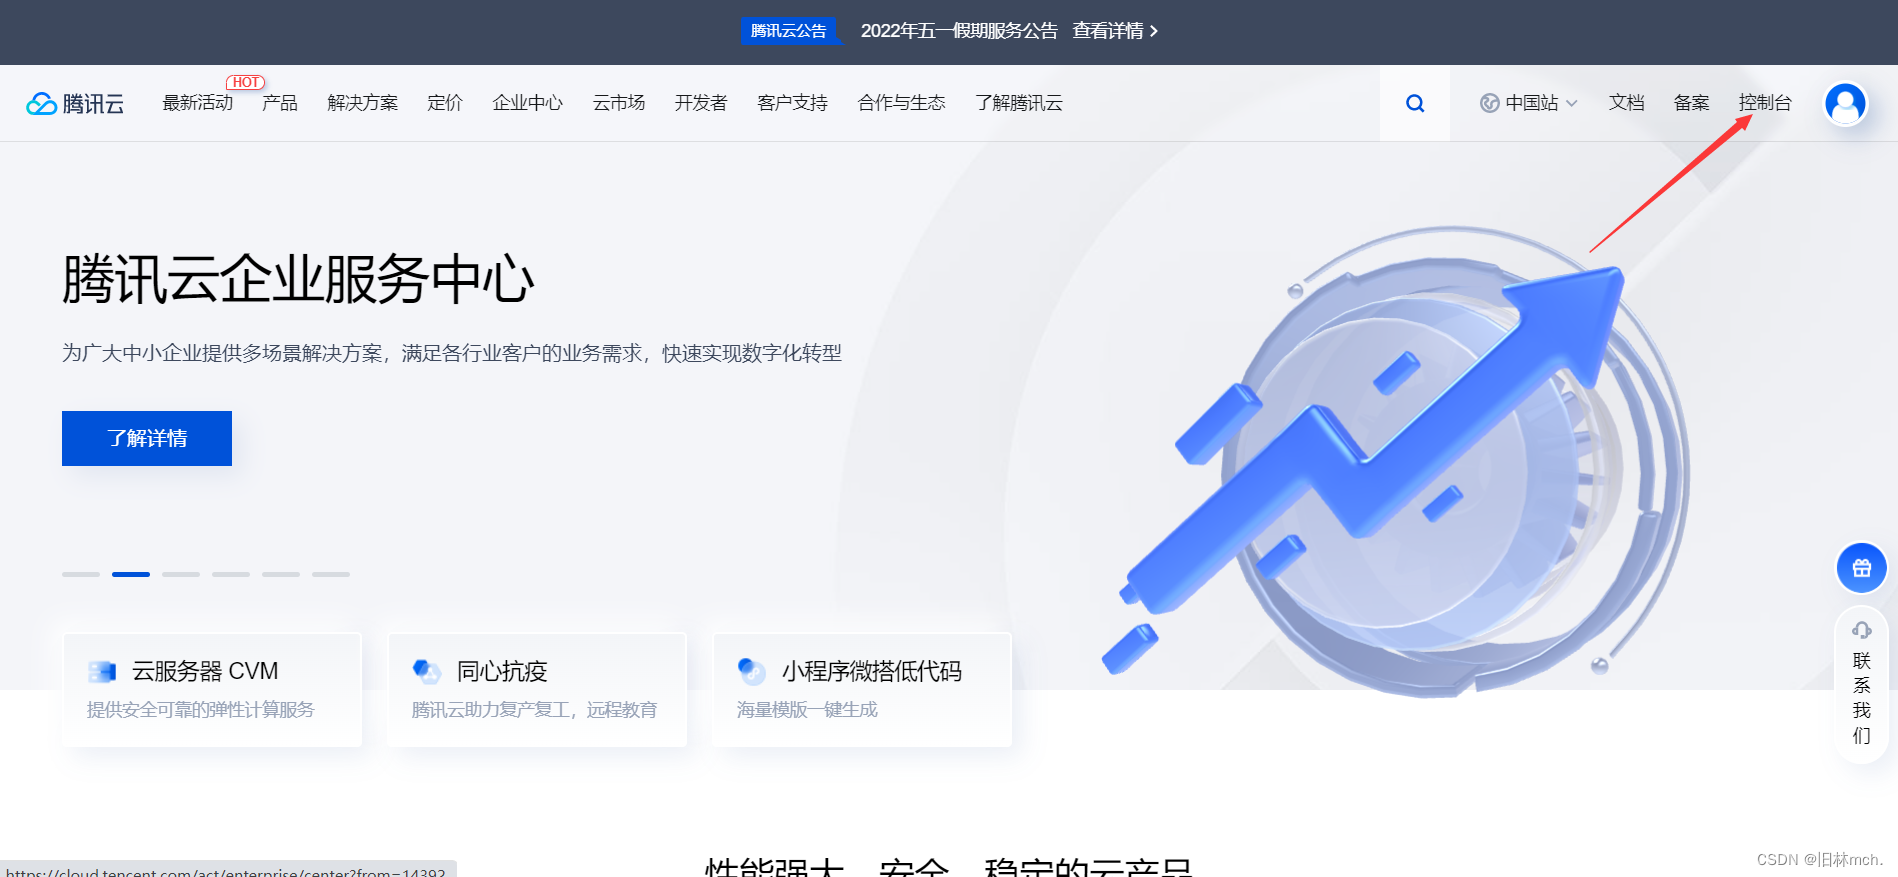Open the 了解腾讯云 menu
1898x877 pixels.
coord(1019,103)
